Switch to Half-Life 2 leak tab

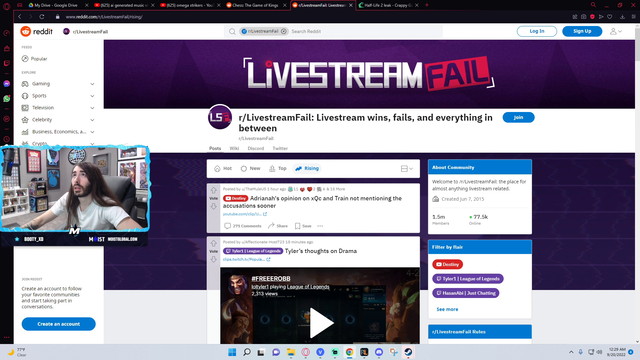(388, 5)
